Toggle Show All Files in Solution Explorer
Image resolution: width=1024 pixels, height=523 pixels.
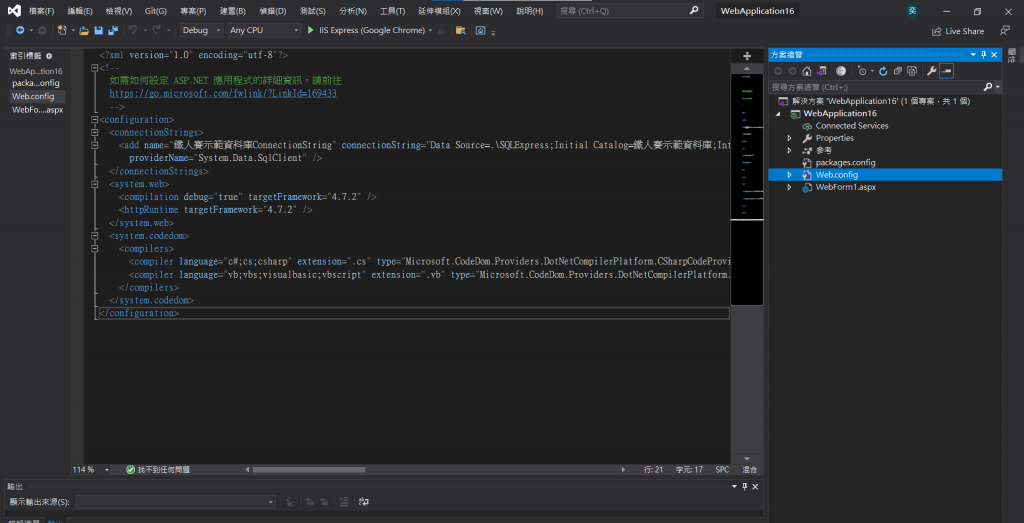[912, 71]
